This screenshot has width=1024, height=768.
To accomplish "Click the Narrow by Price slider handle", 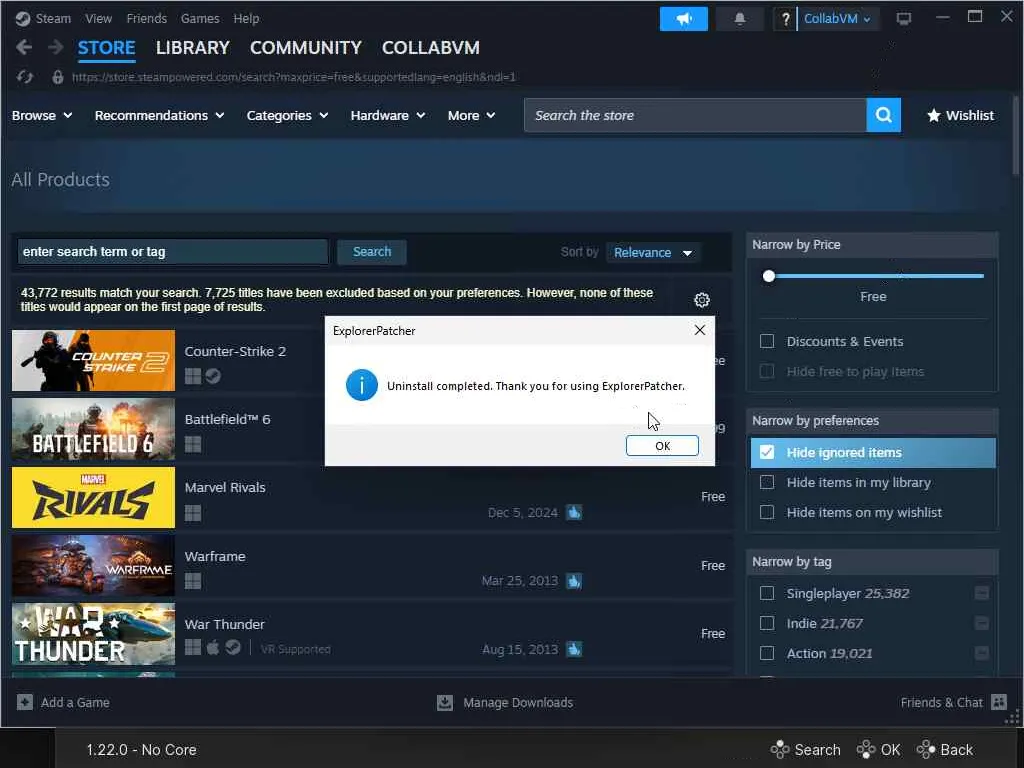I will tap(769, 276).
